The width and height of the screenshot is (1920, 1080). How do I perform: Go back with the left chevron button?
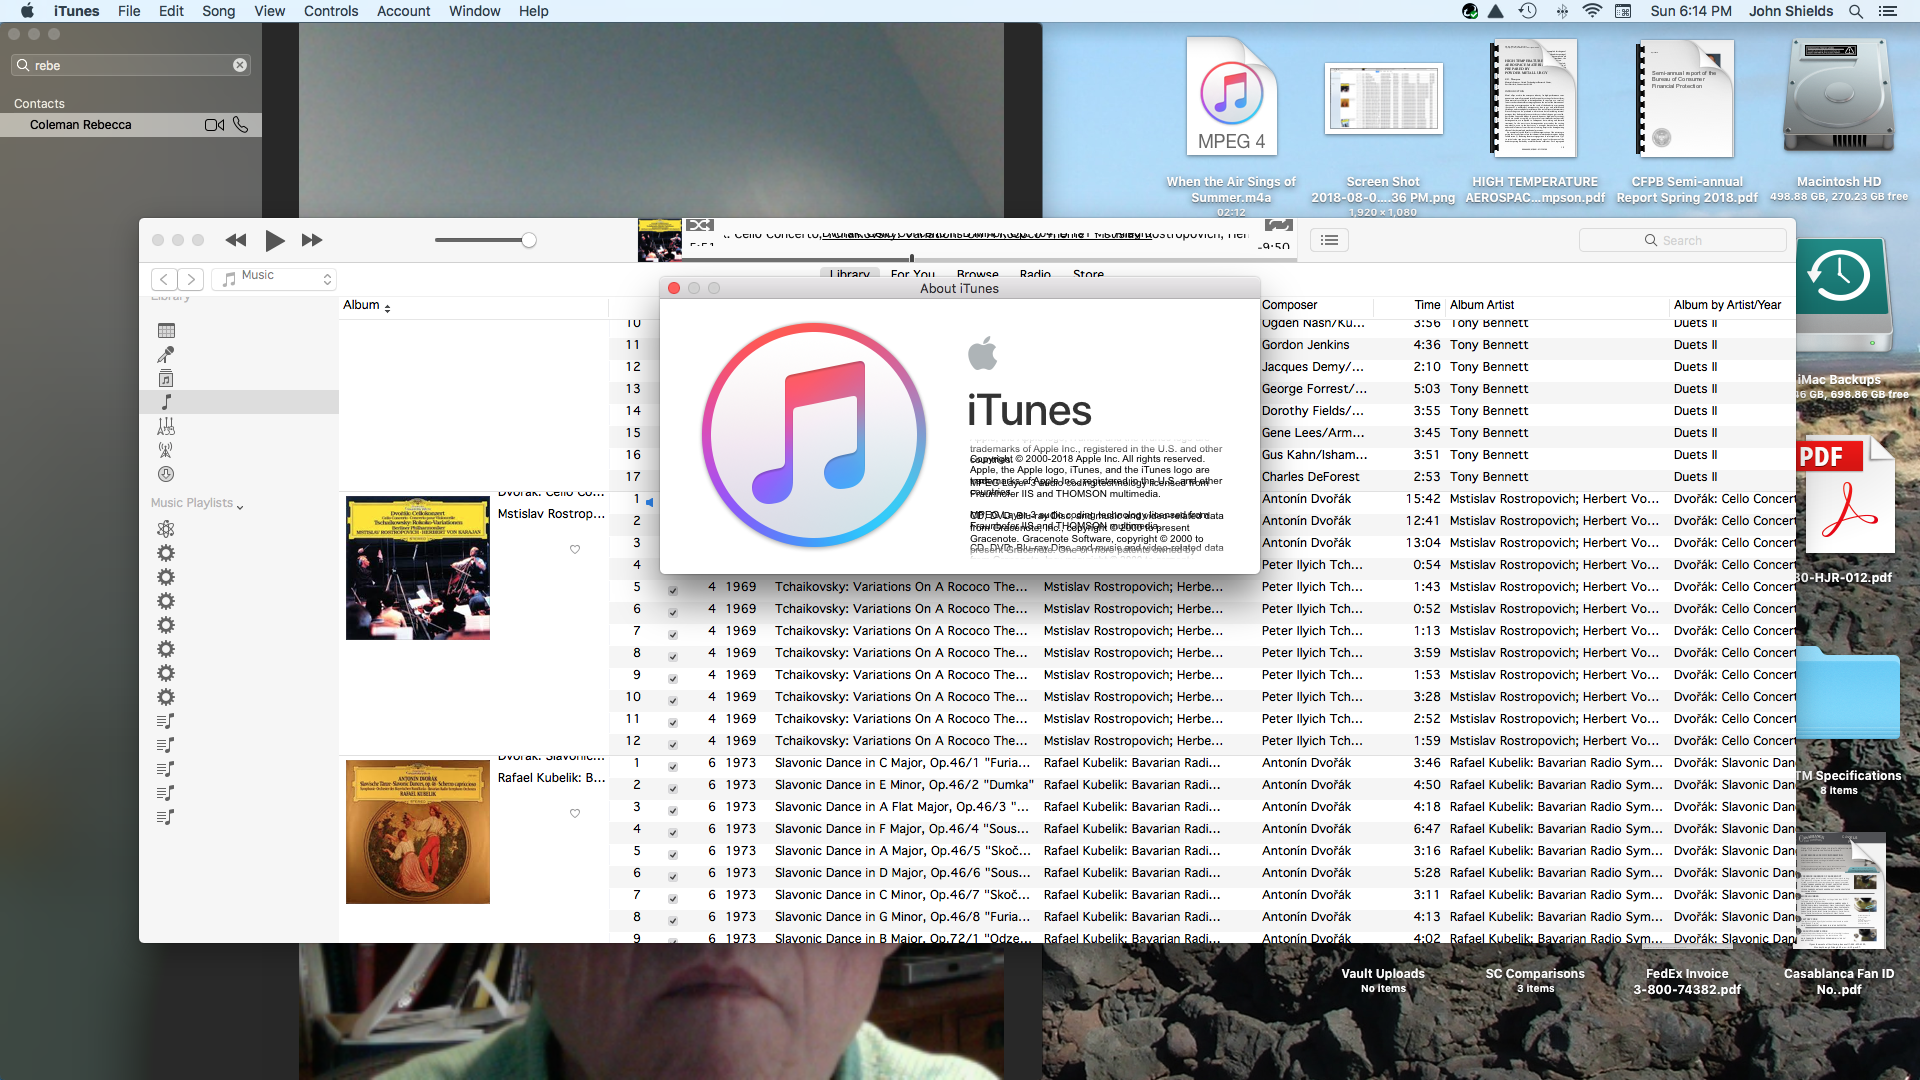[x=165, y=279]
